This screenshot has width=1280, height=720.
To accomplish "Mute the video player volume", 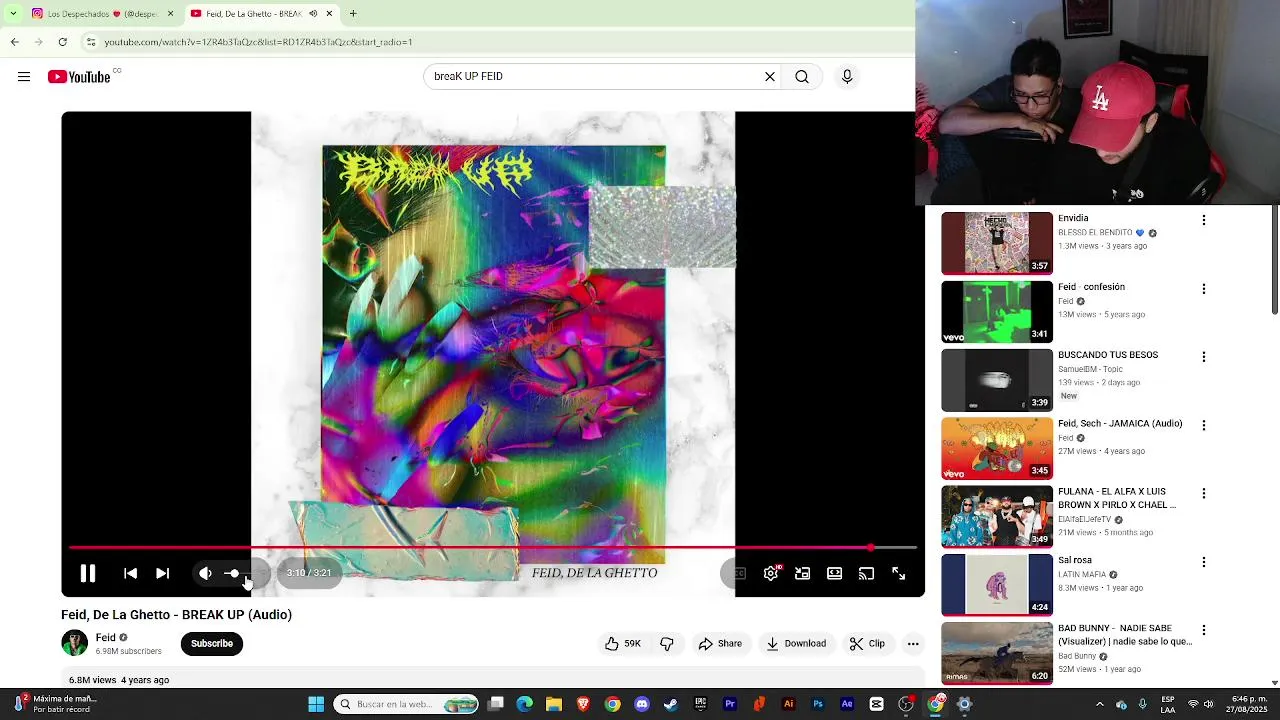I will click(x=205, y=573).
